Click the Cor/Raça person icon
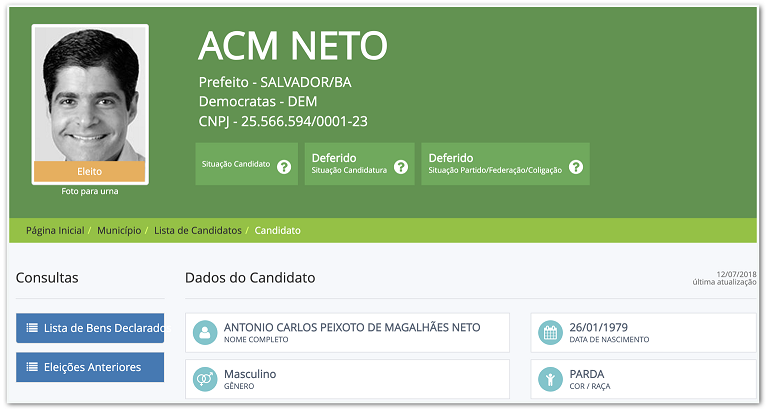Viewport: 766px width, 409px height. 549,379
